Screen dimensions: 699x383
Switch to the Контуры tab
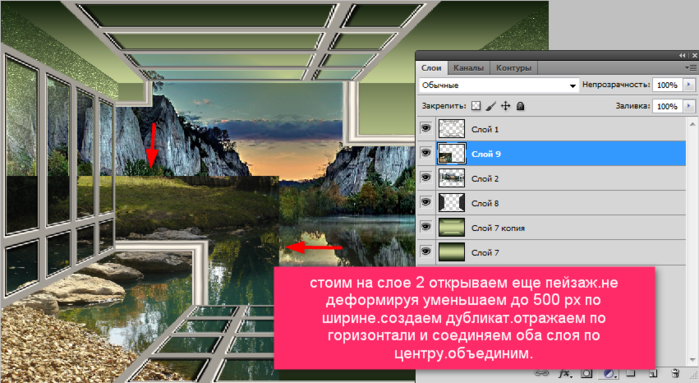[514, 68]
